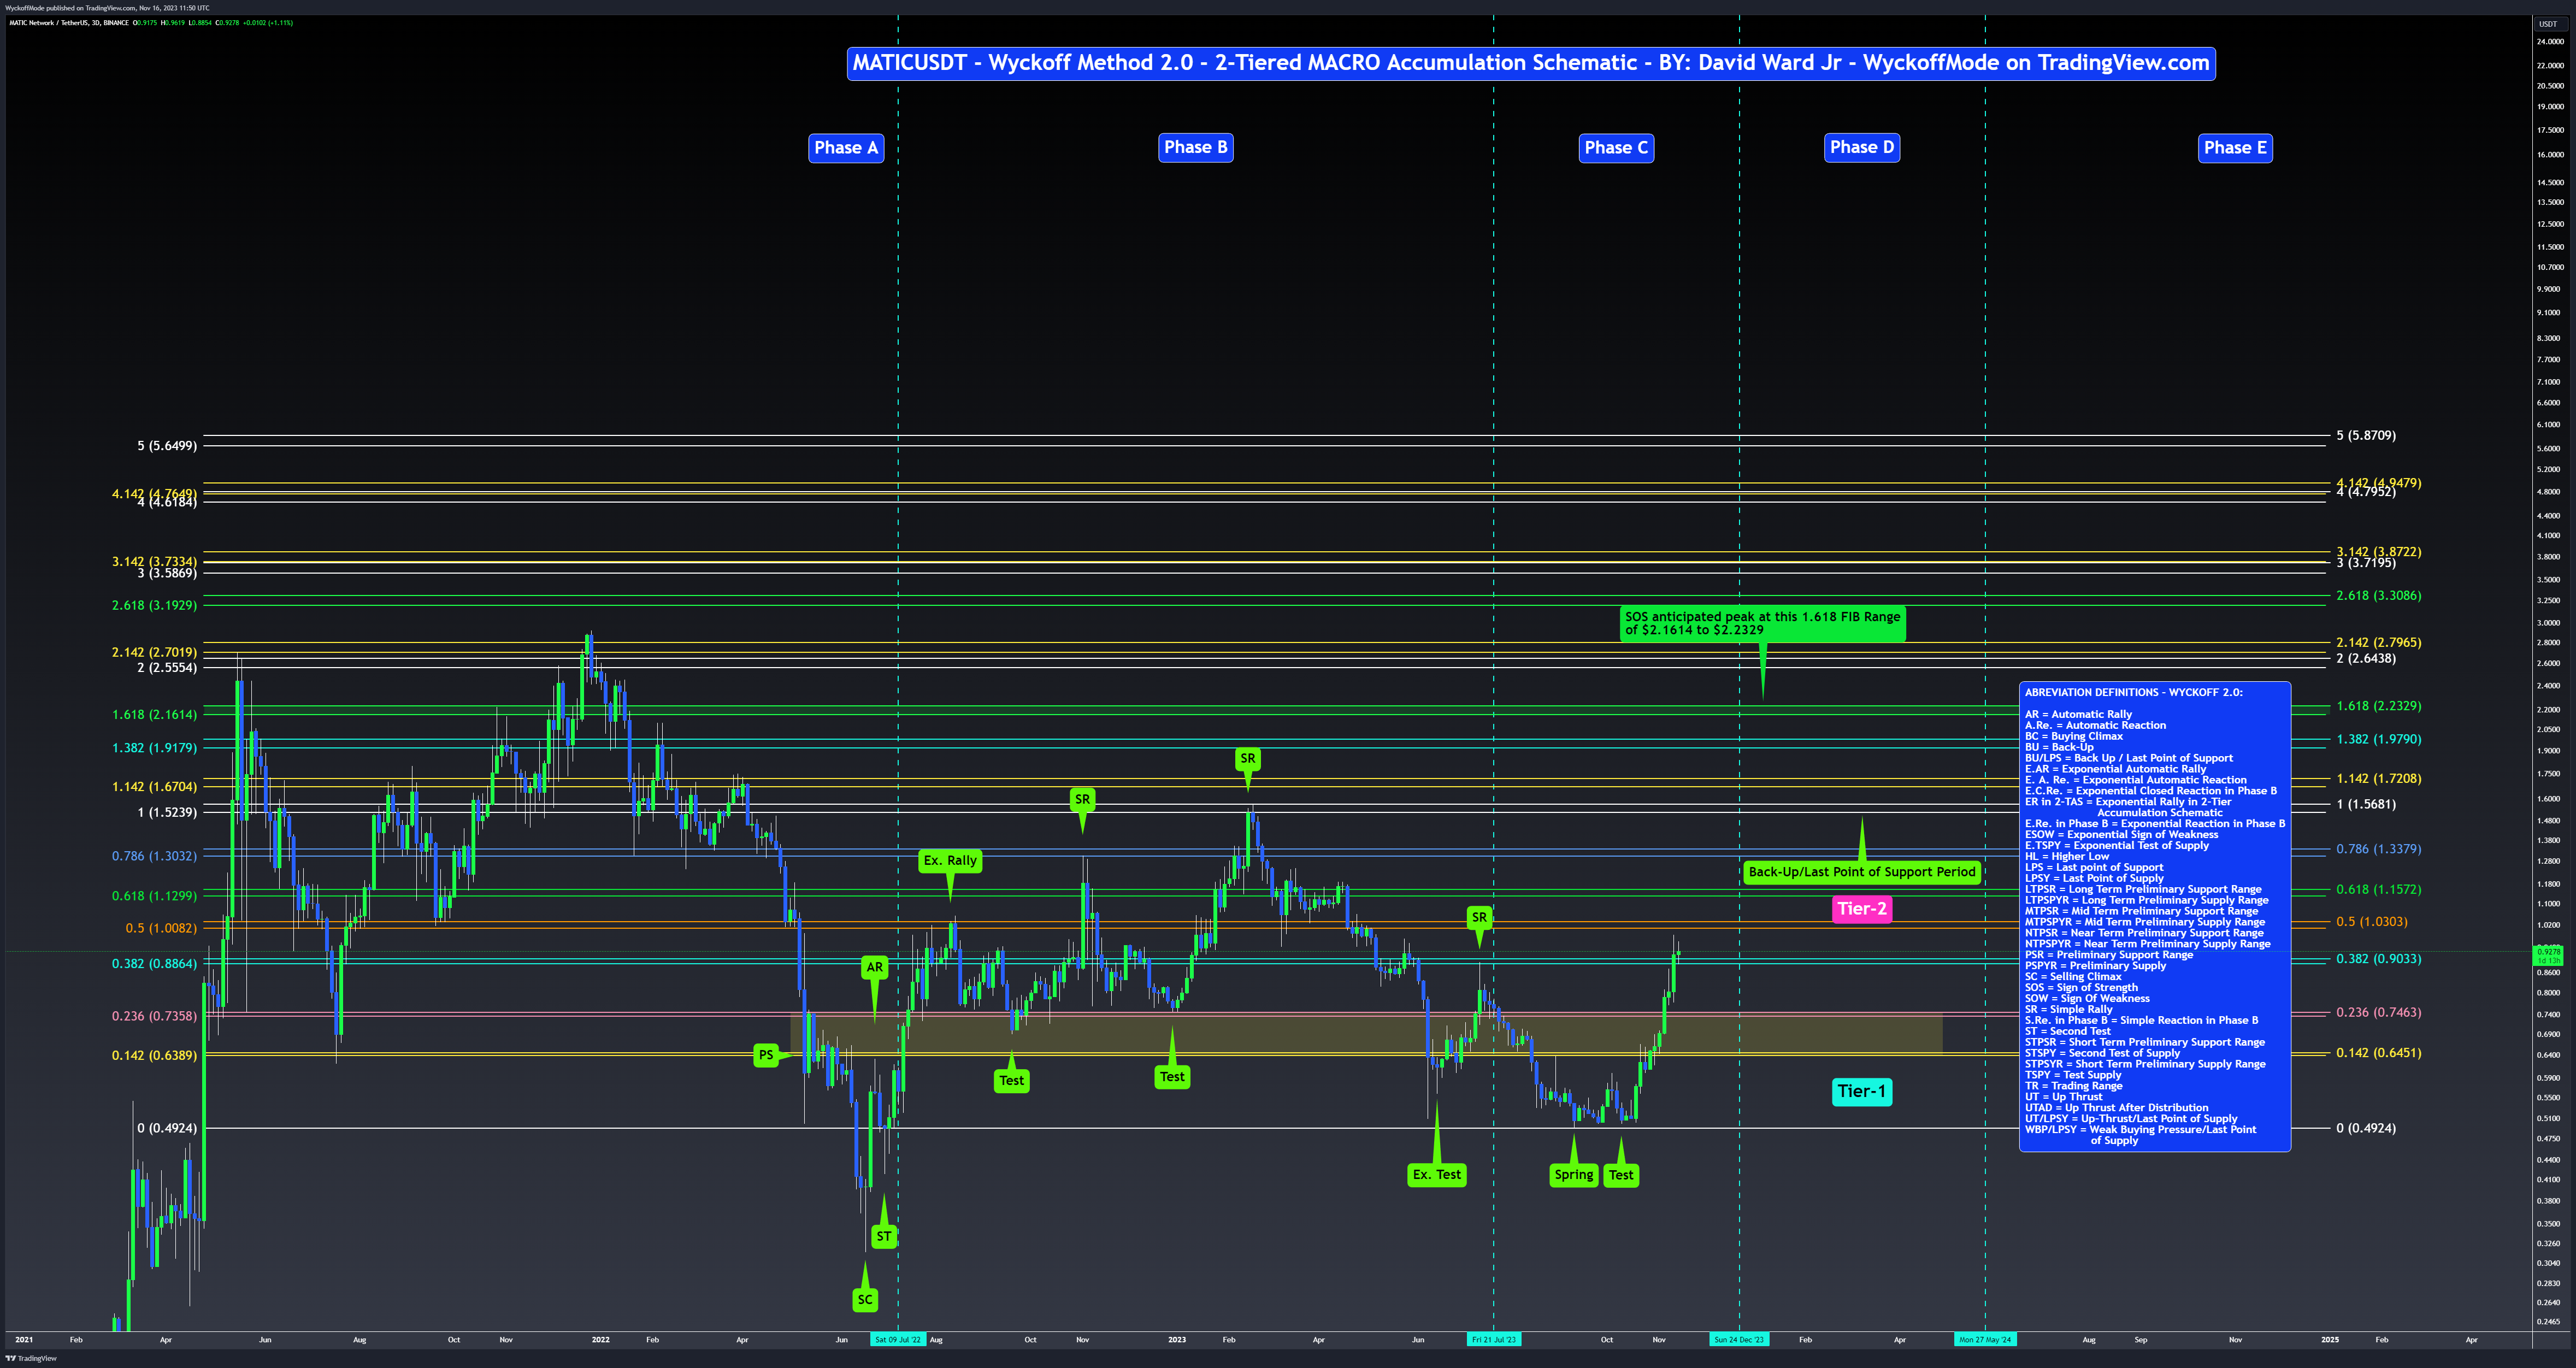Click the 0.786 (1.3379) Fibonacci label
Viewport: 2576px width, 1368px height.
2379,849
